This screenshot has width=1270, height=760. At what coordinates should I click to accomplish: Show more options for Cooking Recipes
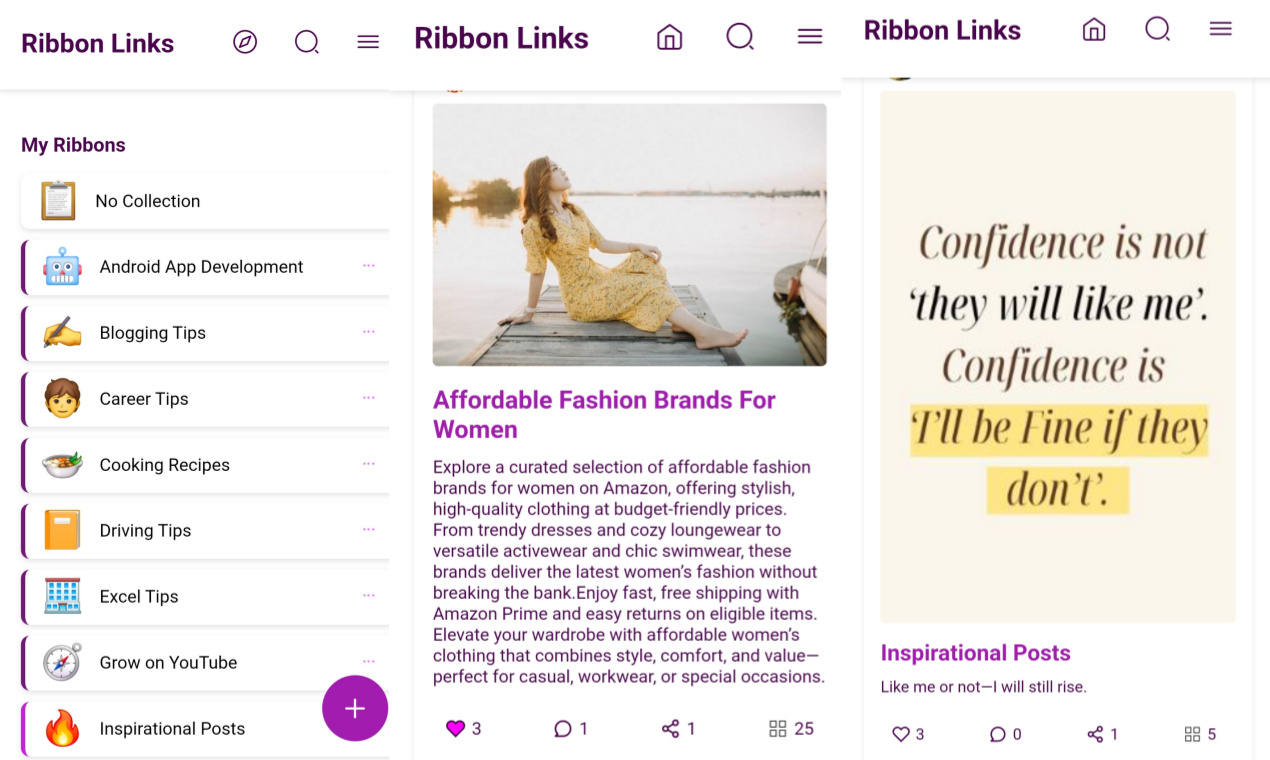pyautogui.click(x=369, y=464)
